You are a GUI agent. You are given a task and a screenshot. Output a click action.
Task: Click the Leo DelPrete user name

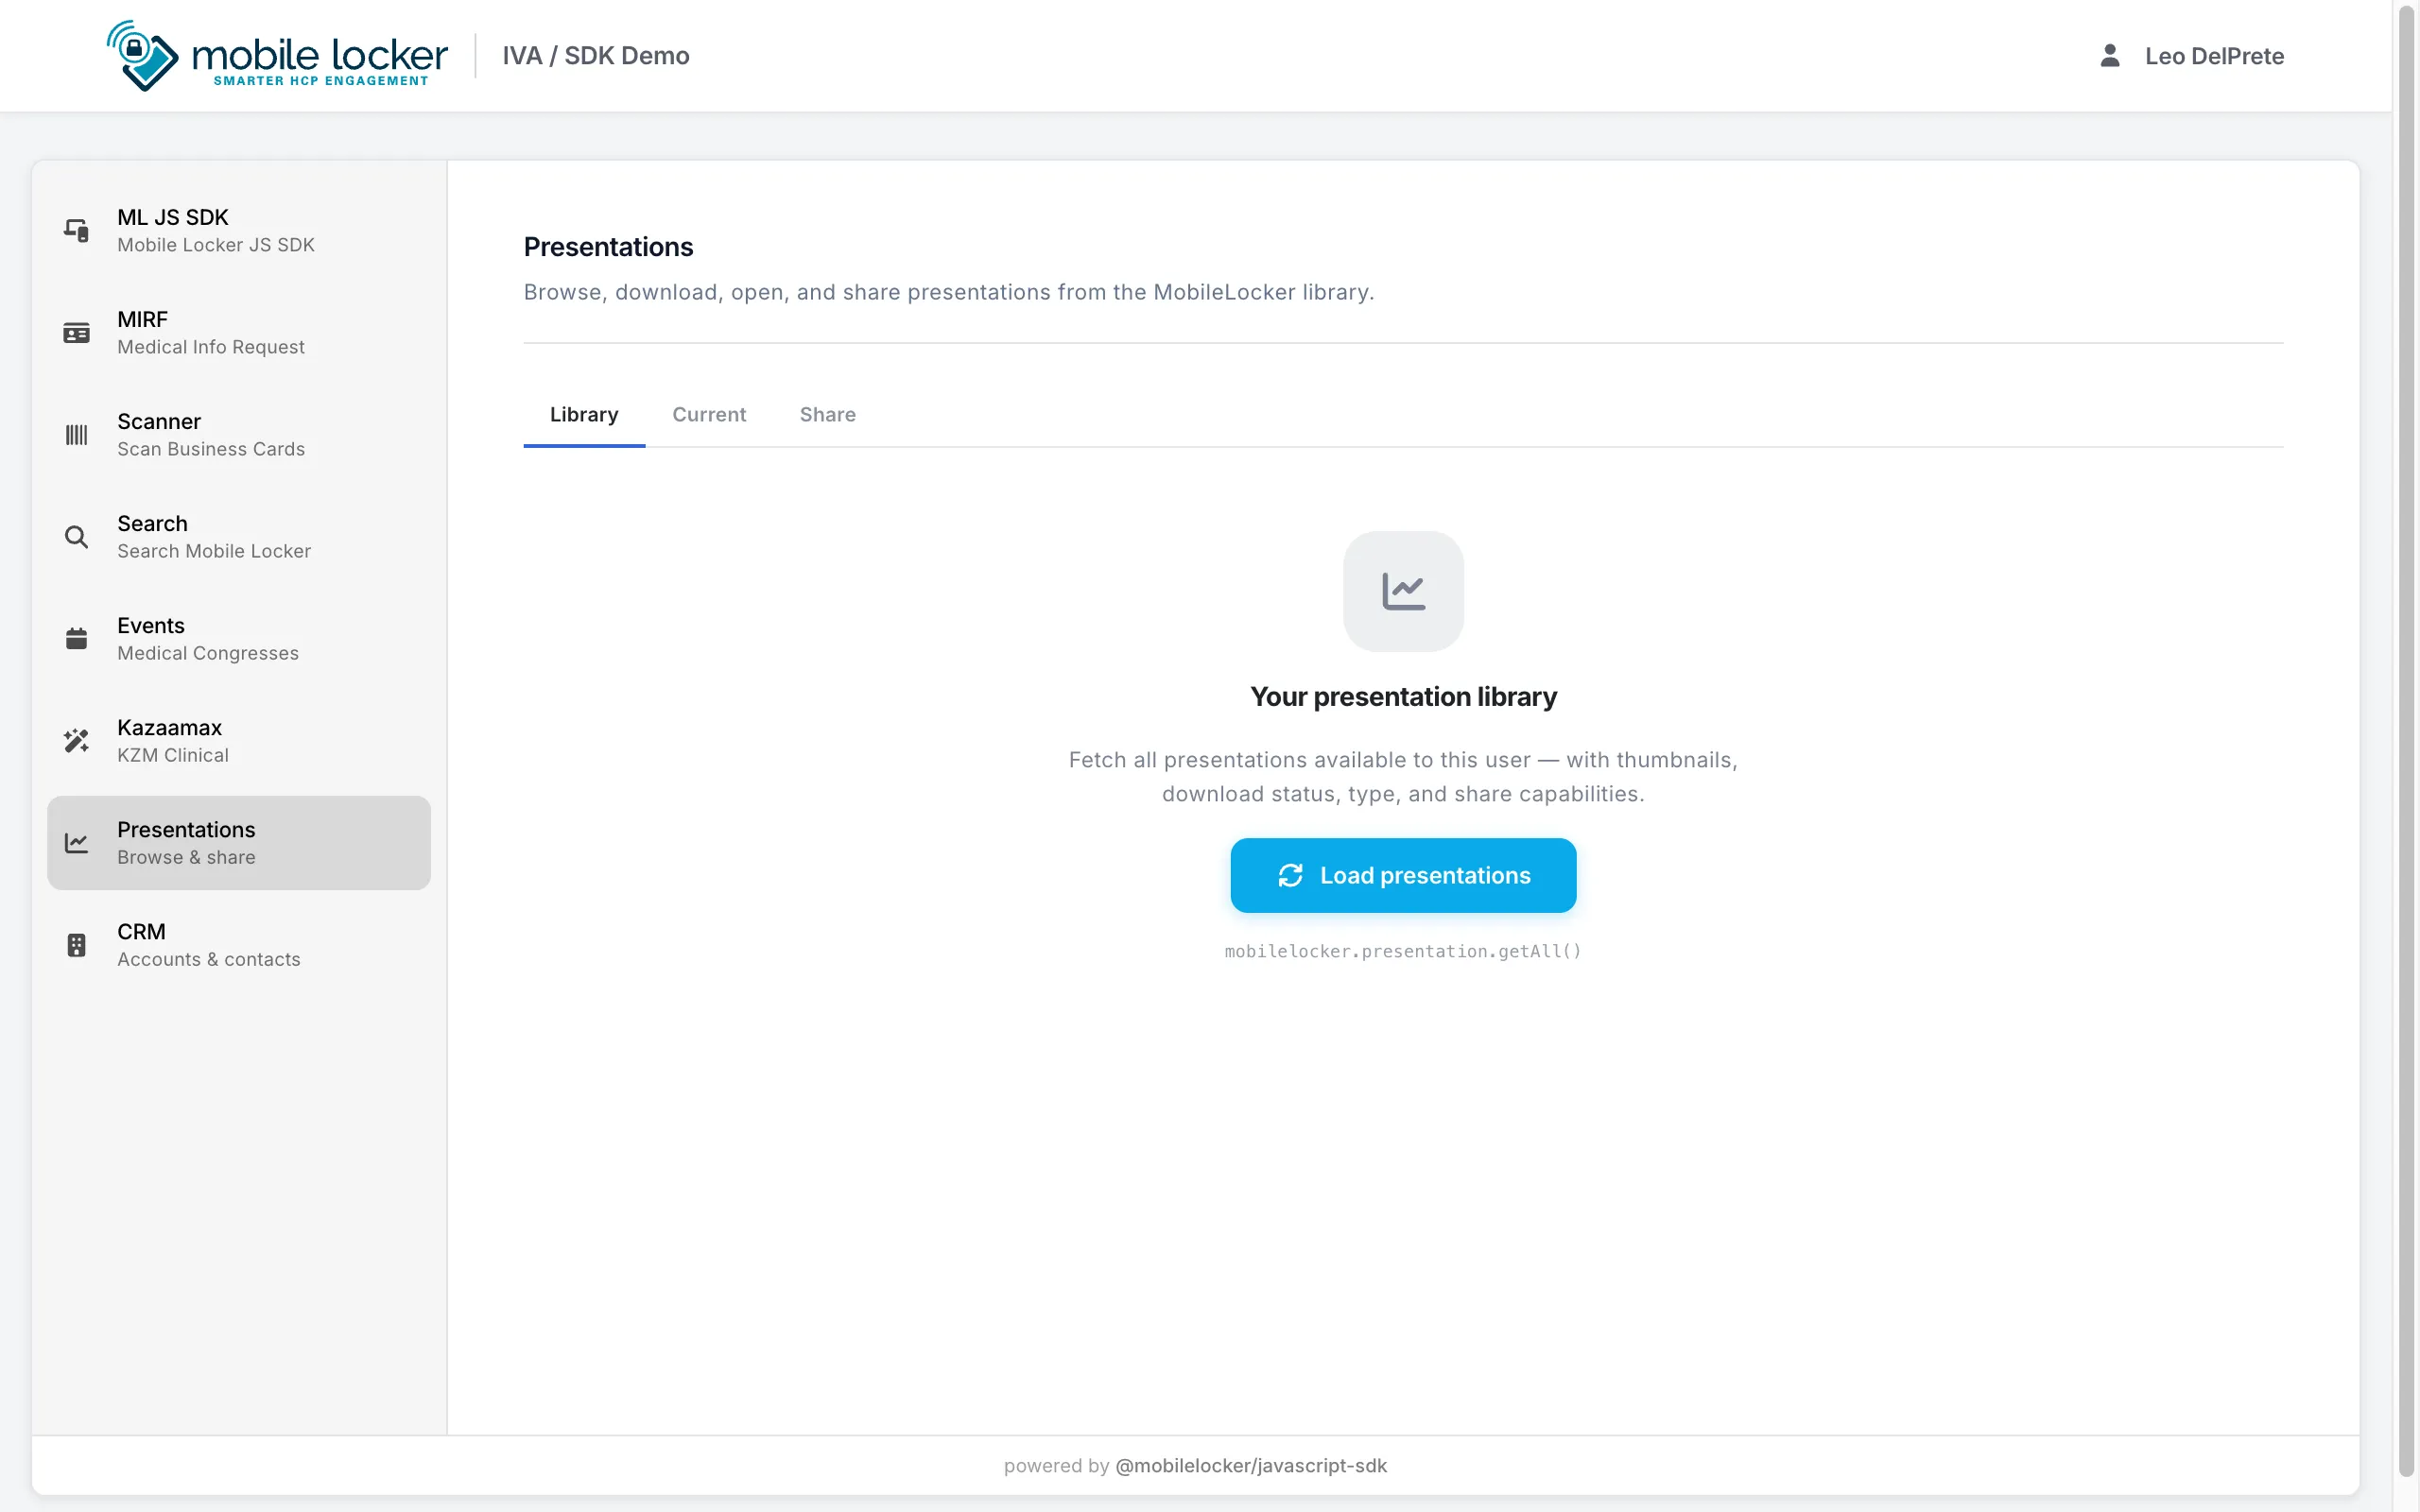(2214, 56)
